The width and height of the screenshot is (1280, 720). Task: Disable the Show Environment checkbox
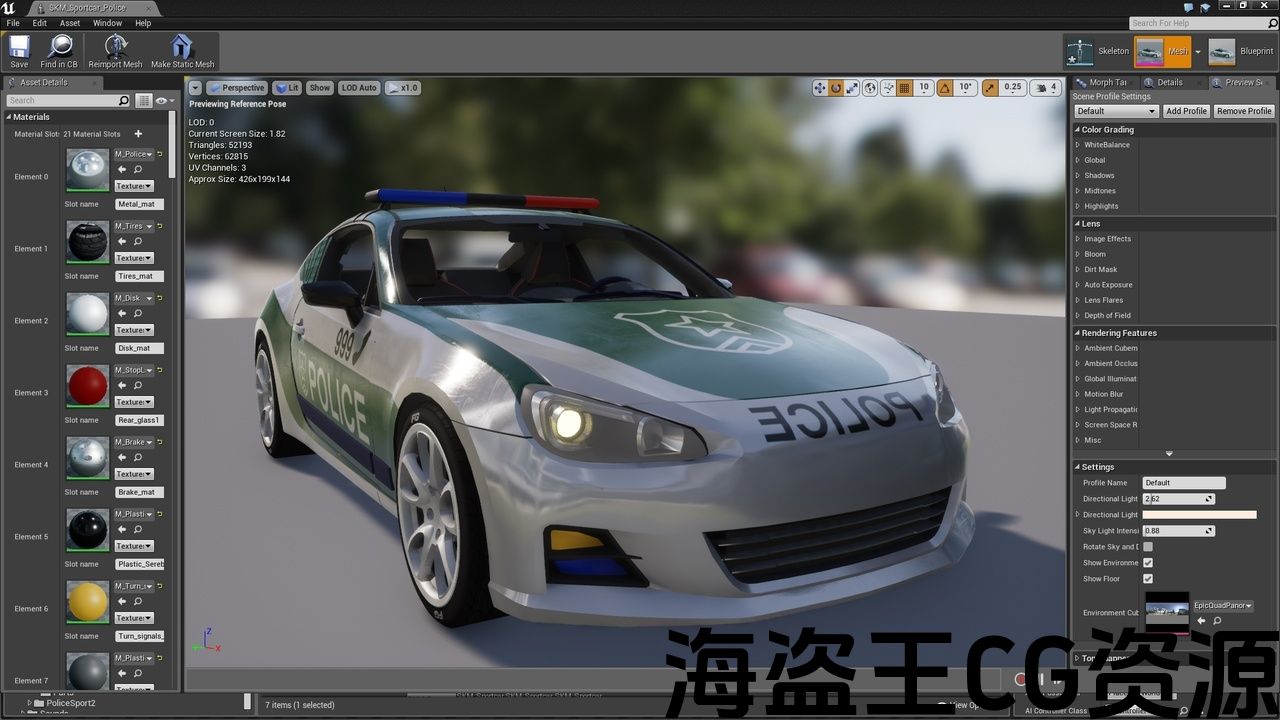pos(1148,563)
